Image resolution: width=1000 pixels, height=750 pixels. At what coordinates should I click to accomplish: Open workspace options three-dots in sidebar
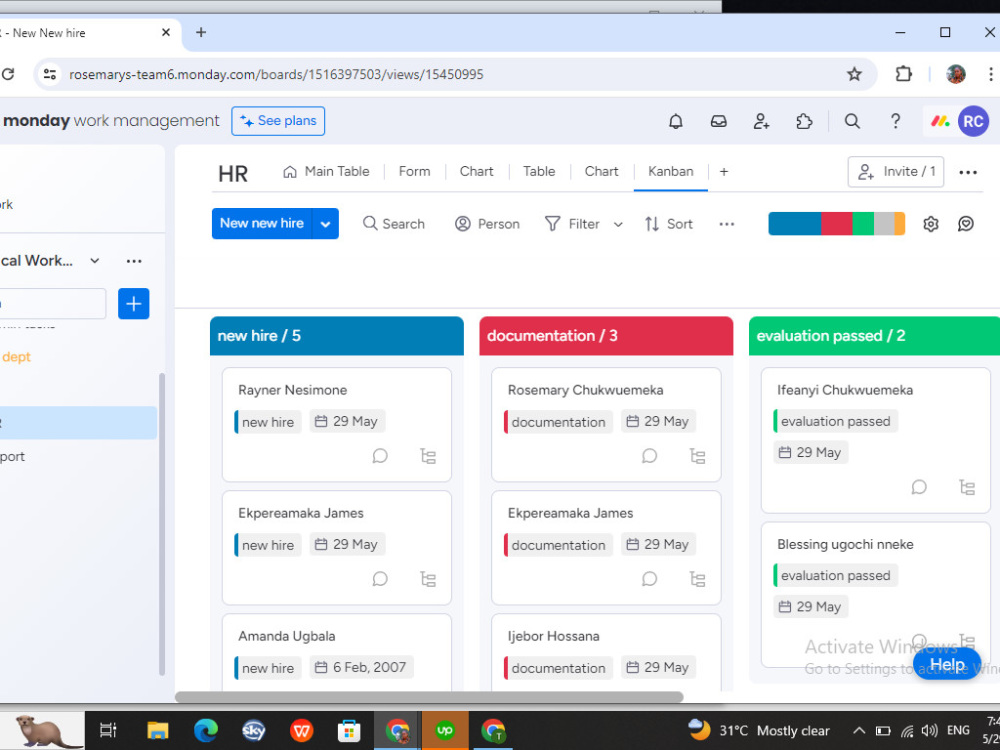point(134,261)
